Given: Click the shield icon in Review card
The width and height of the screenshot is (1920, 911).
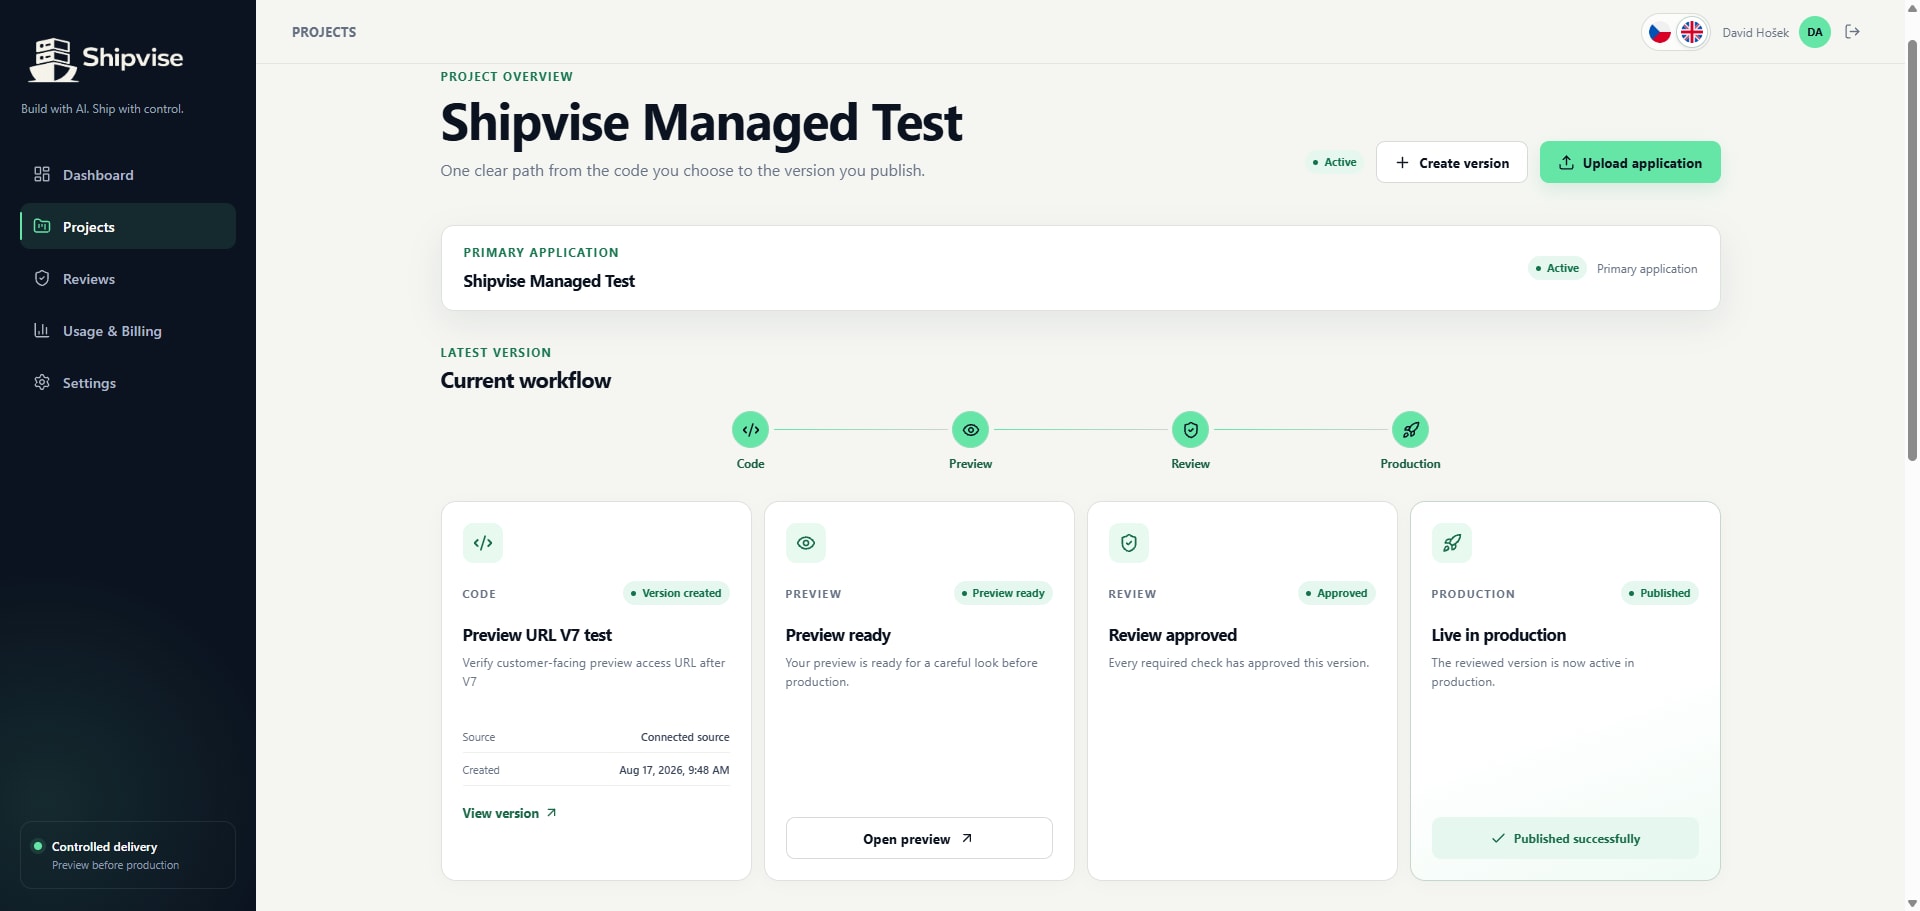Looking at the screenshot, I should [1129, 543].
